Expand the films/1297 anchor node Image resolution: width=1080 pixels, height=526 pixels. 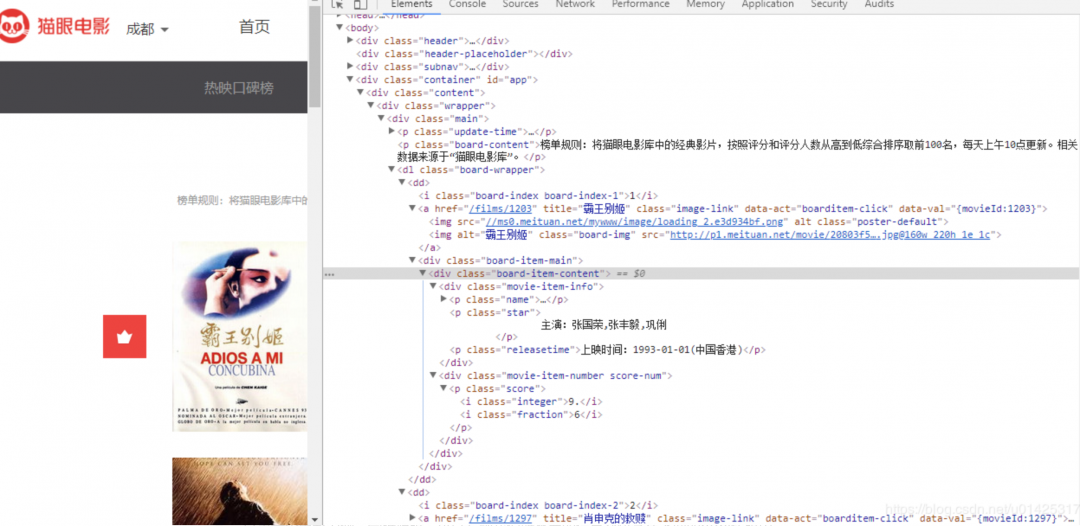point(413,518)
